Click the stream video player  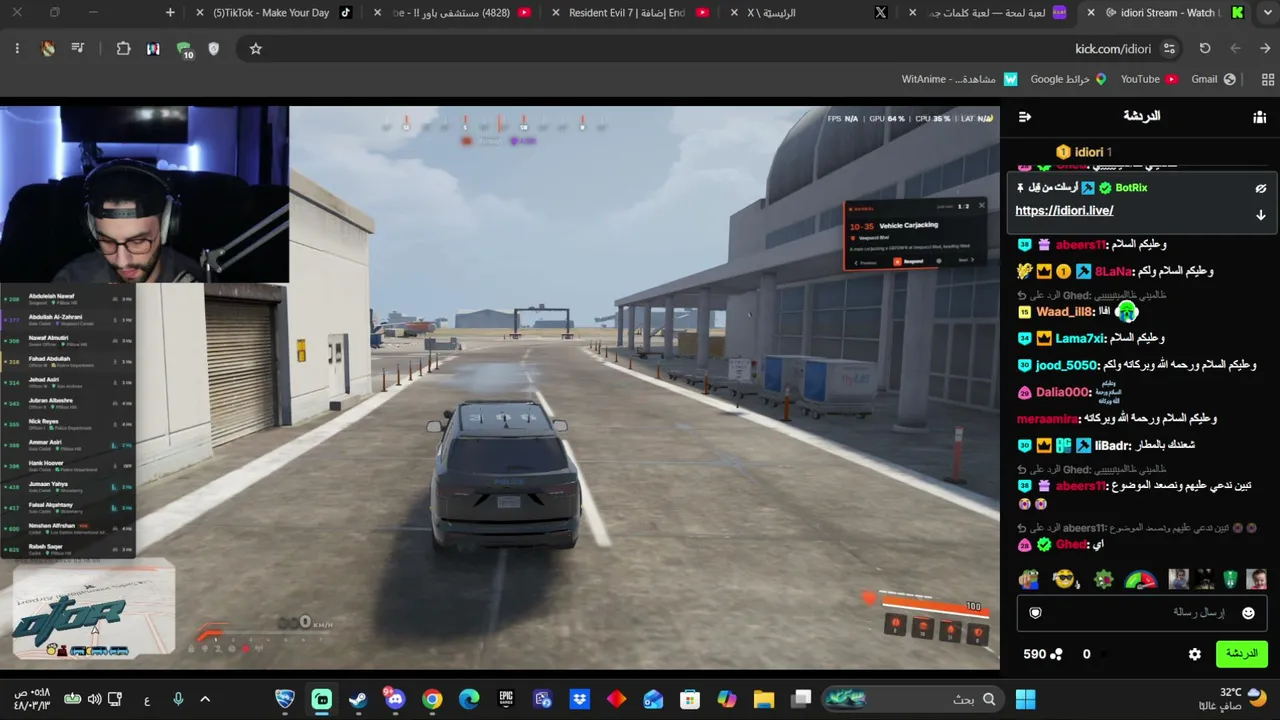pyautogui.click(x=500, y=388)
